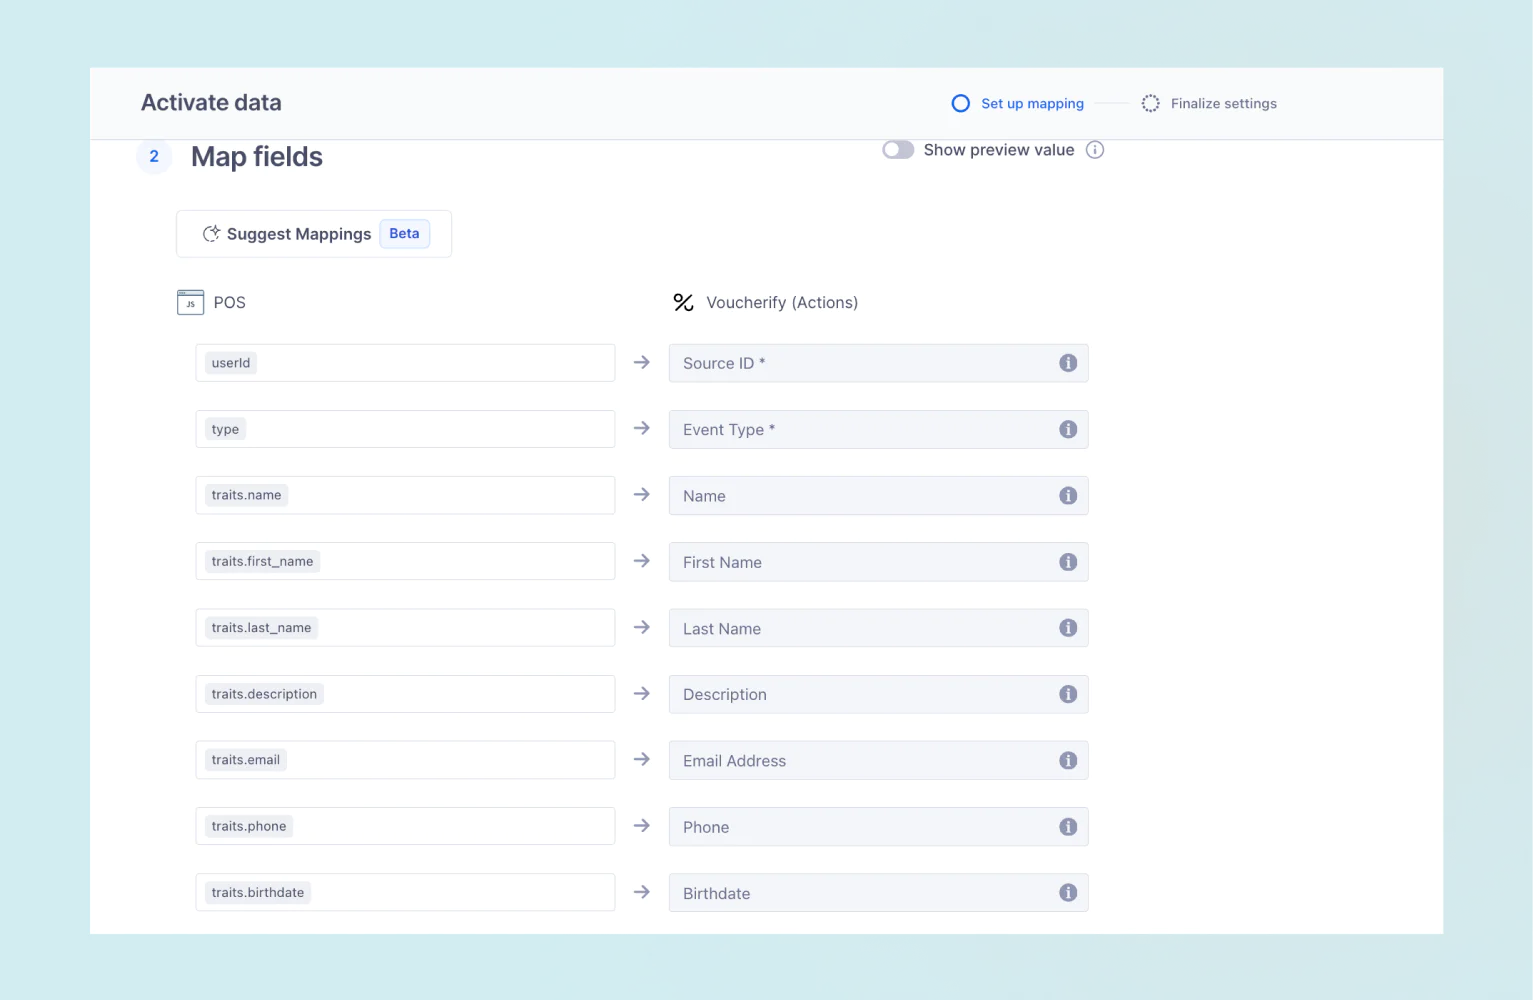Screen dimensions: 1533x1000
Task: Click the info icon on Event Type field
Action: pyautogui.click(x=1067, y=429)
